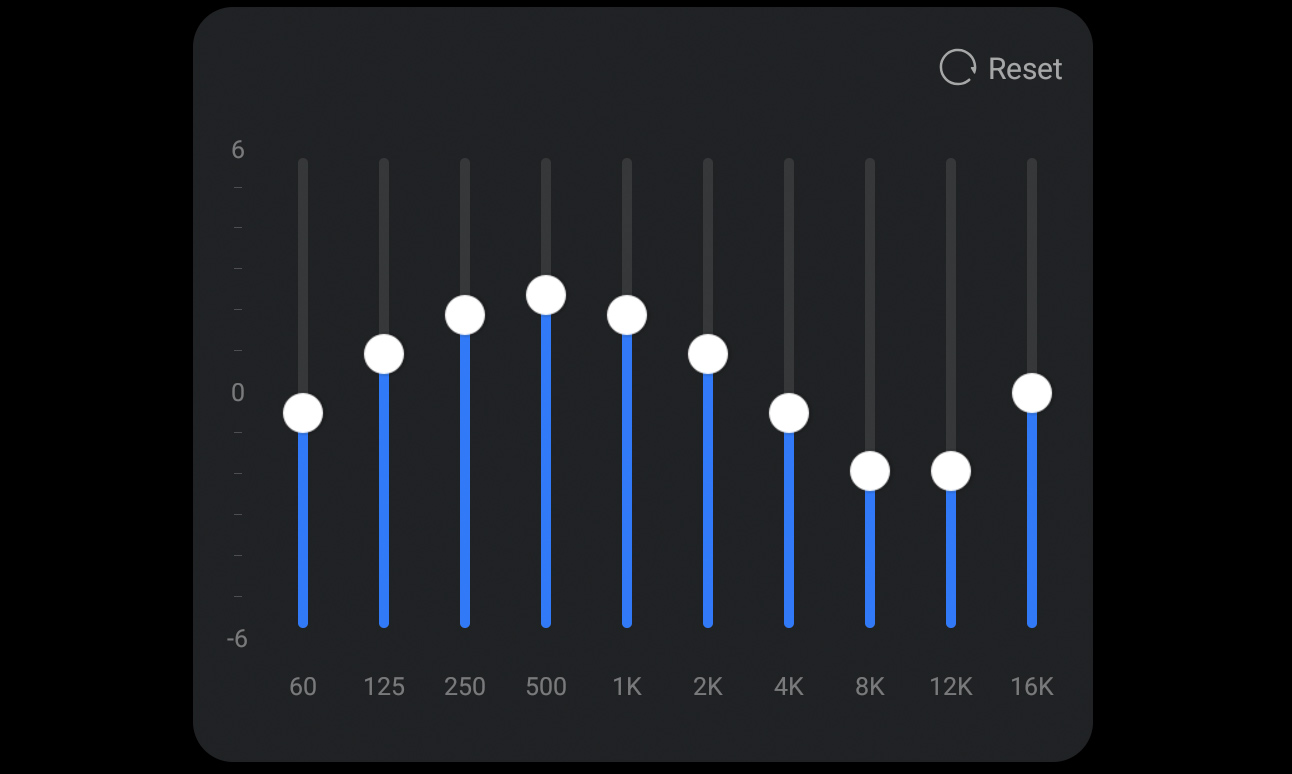1292x774 pixels.
Task: Click the 16K slider handle
Action: tap(1032, 393)
